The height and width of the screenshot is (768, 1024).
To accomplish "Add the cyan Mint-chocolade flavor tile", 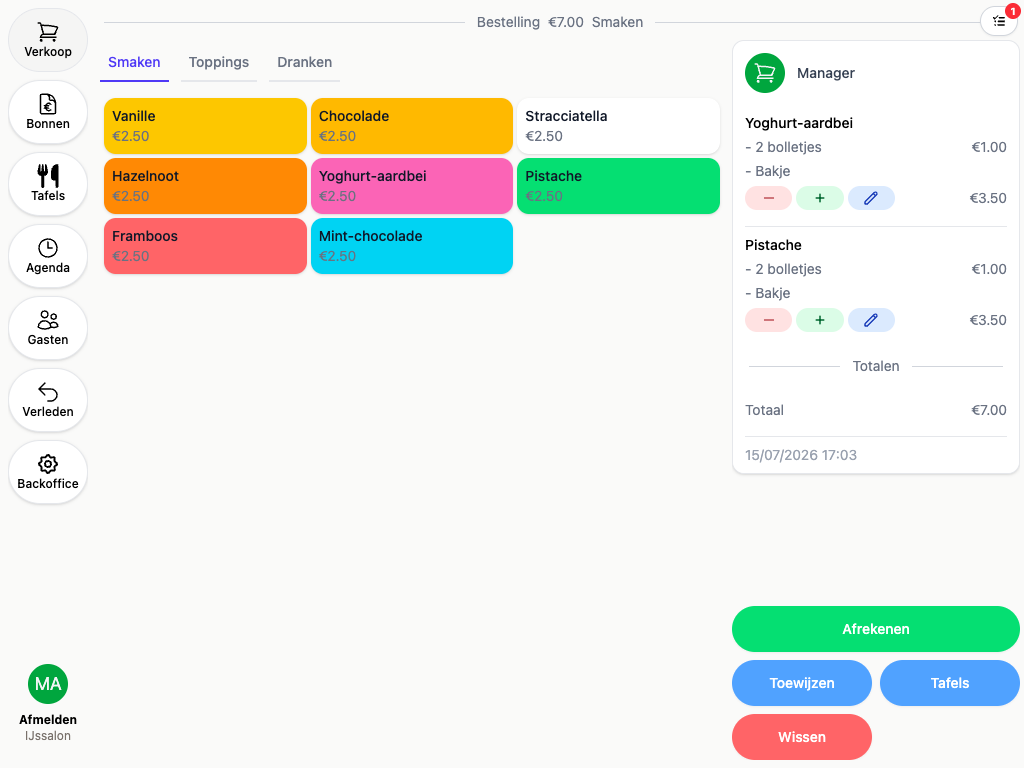I will (x=412, y=246).
